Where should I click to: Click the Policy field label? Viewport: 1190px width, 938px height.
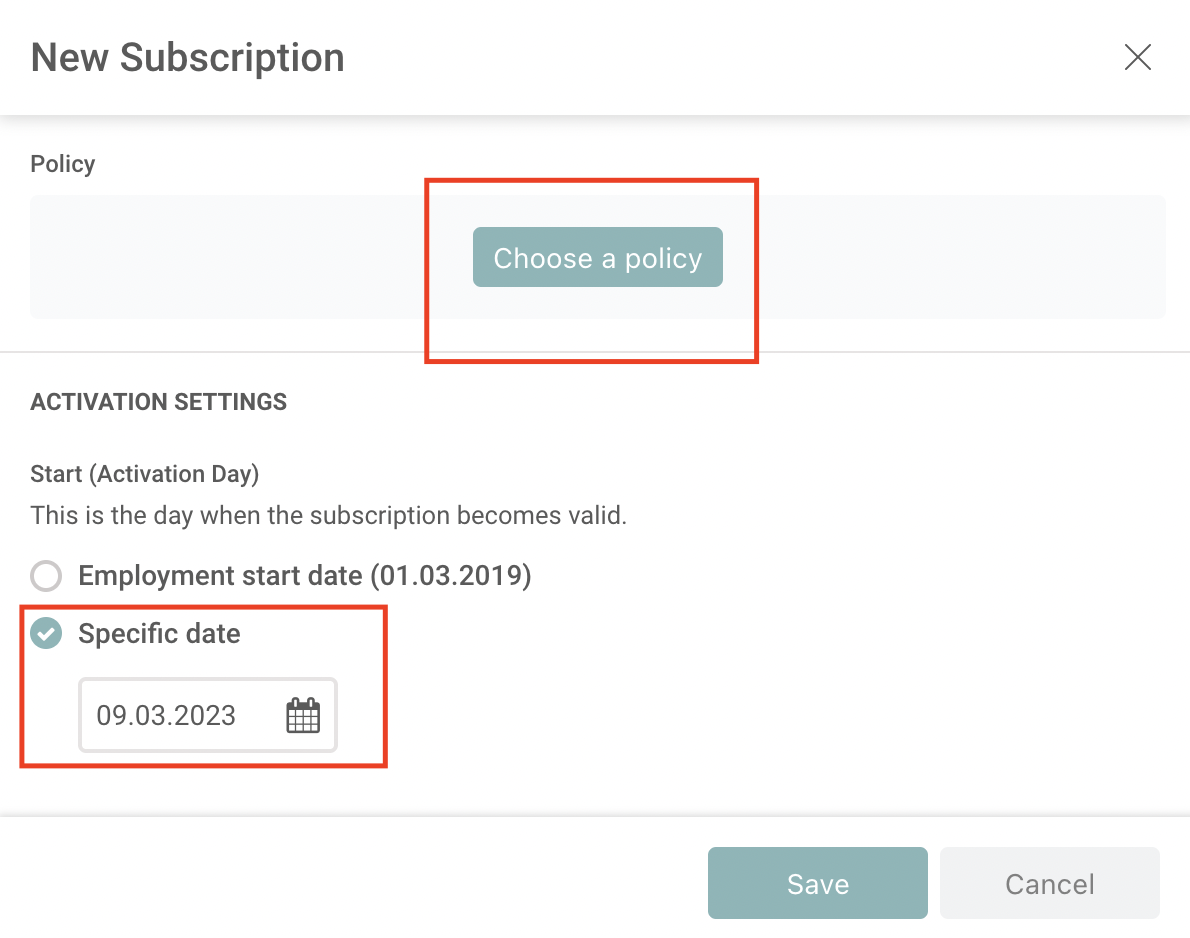pos(63,164)
